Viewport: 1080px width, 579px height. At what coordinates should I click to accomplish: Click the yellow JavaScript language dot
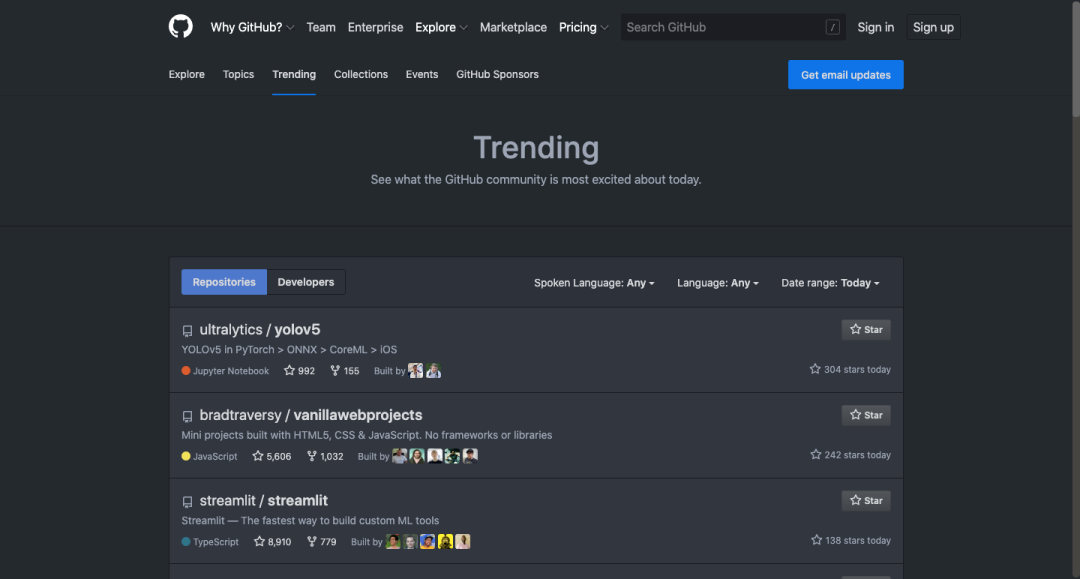[186, 456]
